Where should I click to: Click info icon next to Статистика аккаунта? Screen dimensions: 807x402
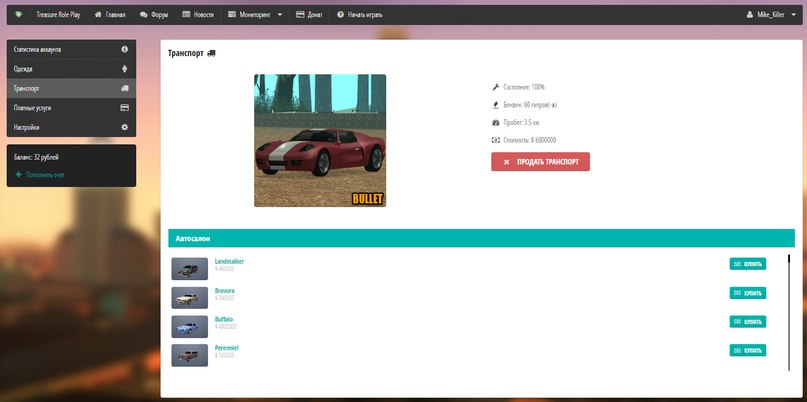click(x=125, y=49)
